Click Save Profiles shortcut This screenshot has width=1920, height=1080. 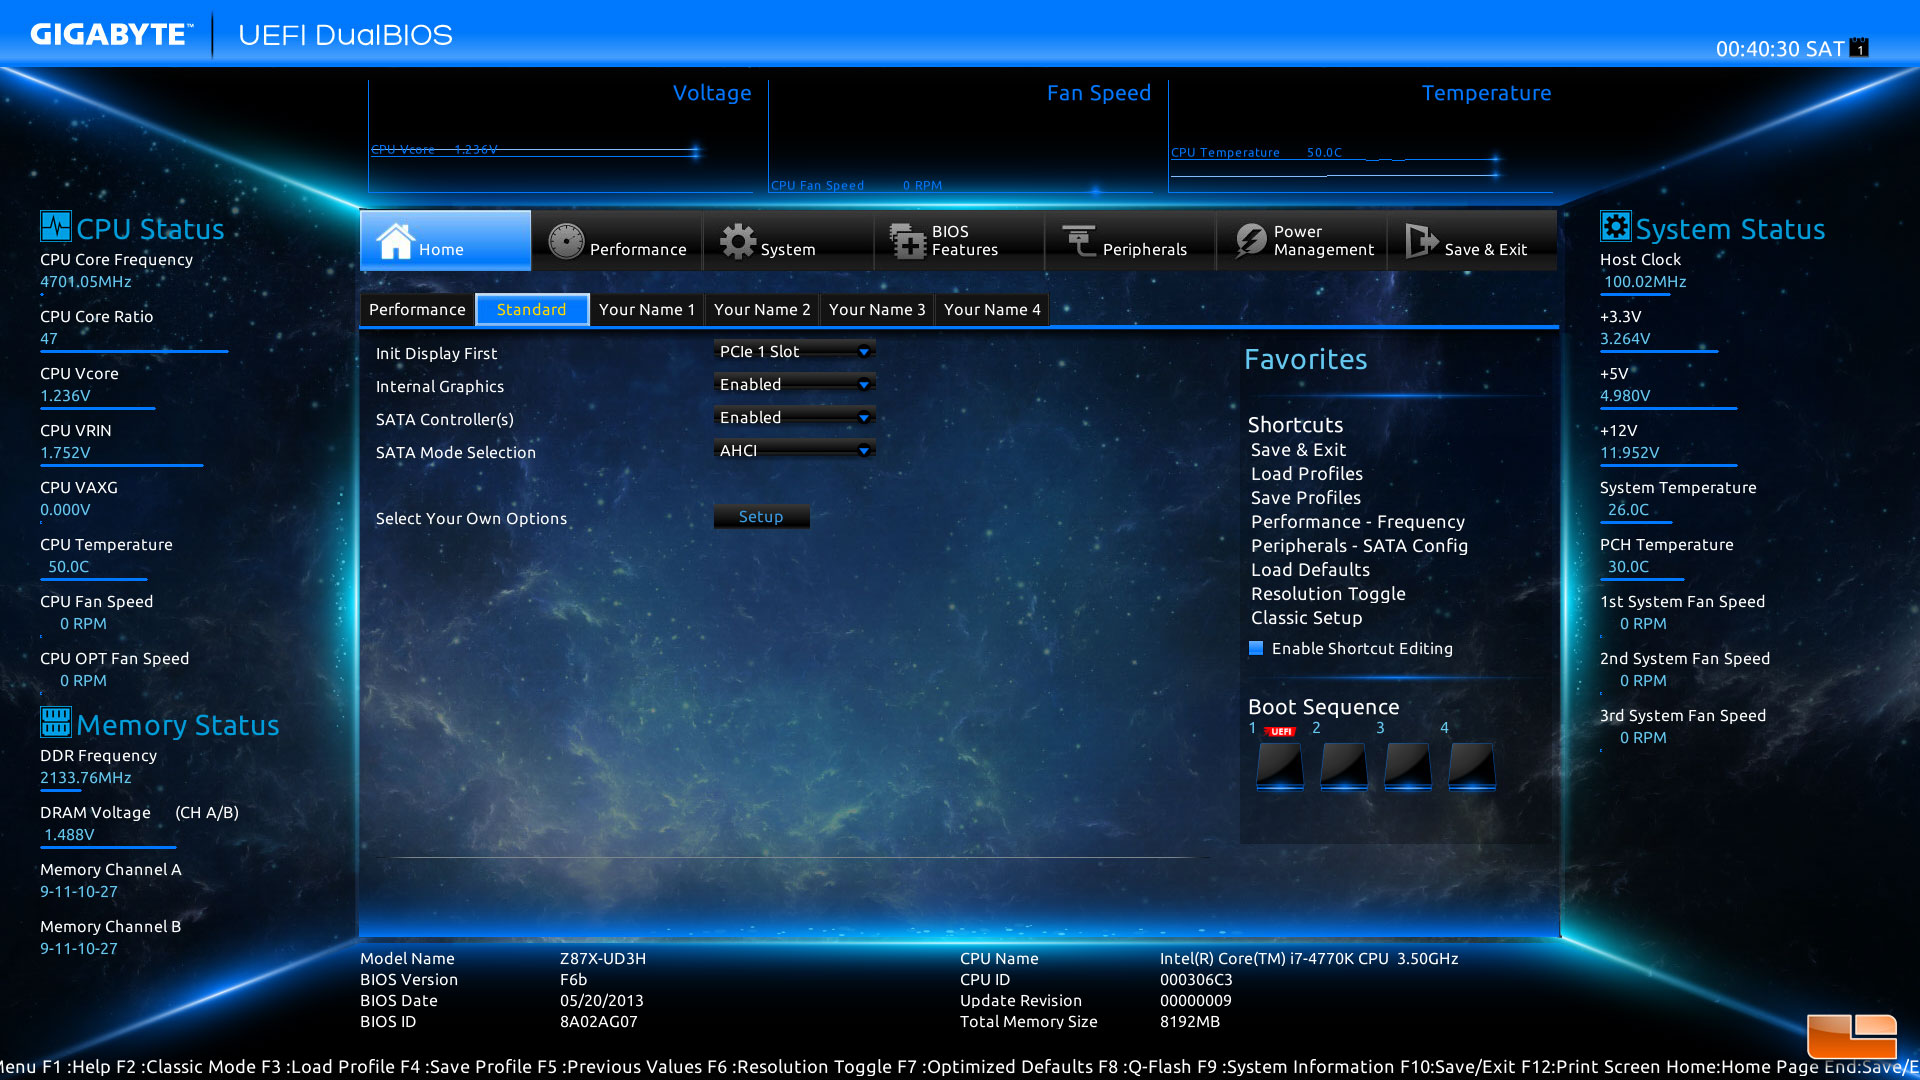click(x=1305, y=498)
